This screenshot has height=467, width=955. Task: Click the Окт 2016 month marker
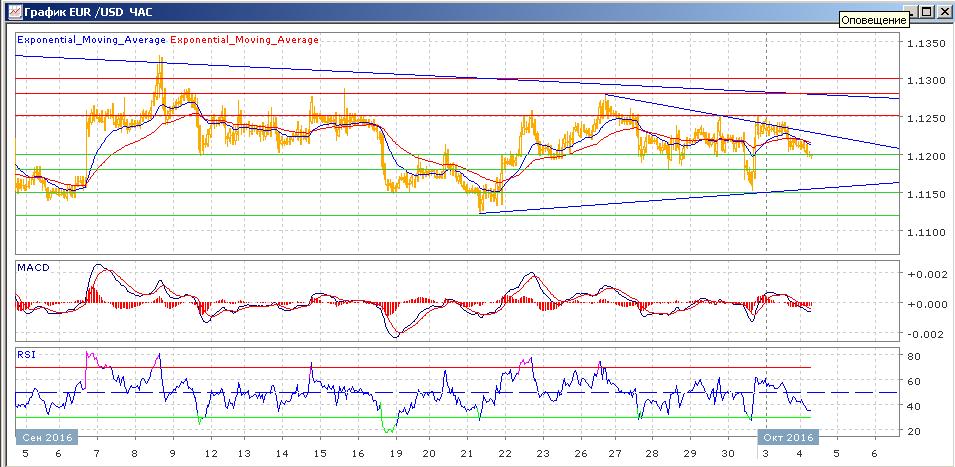[x=788, y=437]
